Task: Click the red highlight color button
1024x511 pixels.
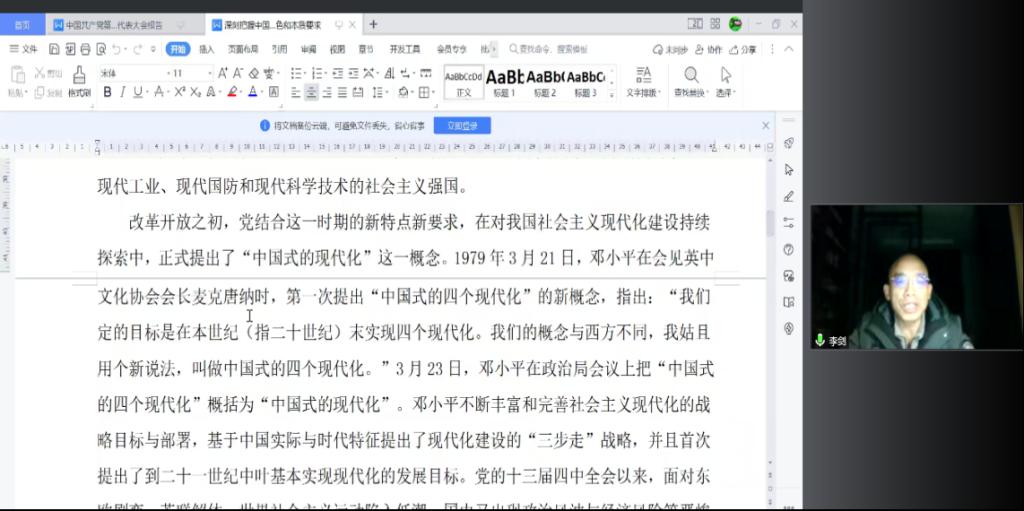Action: (x=232, y=92)
